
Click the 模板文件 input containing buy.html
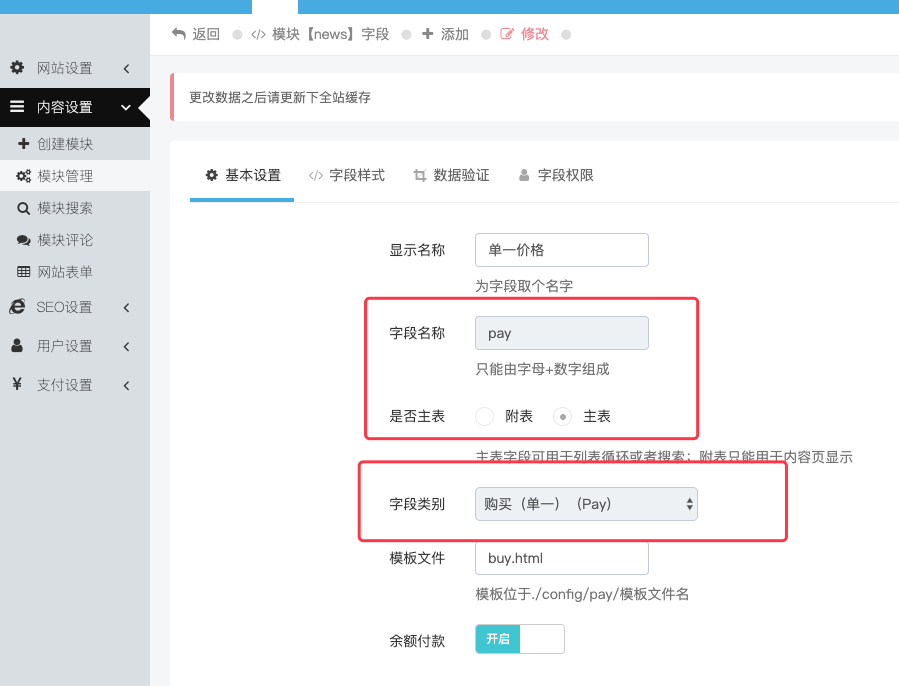(562, 558)
